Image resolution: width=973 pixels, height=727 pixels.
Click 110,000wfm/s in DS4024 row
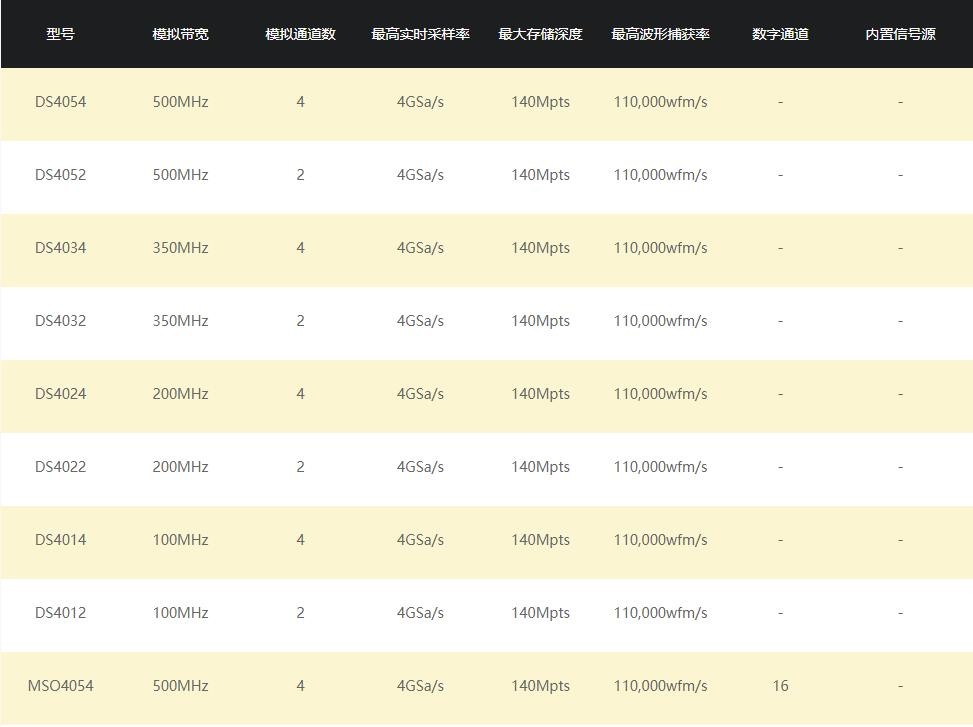661,394
